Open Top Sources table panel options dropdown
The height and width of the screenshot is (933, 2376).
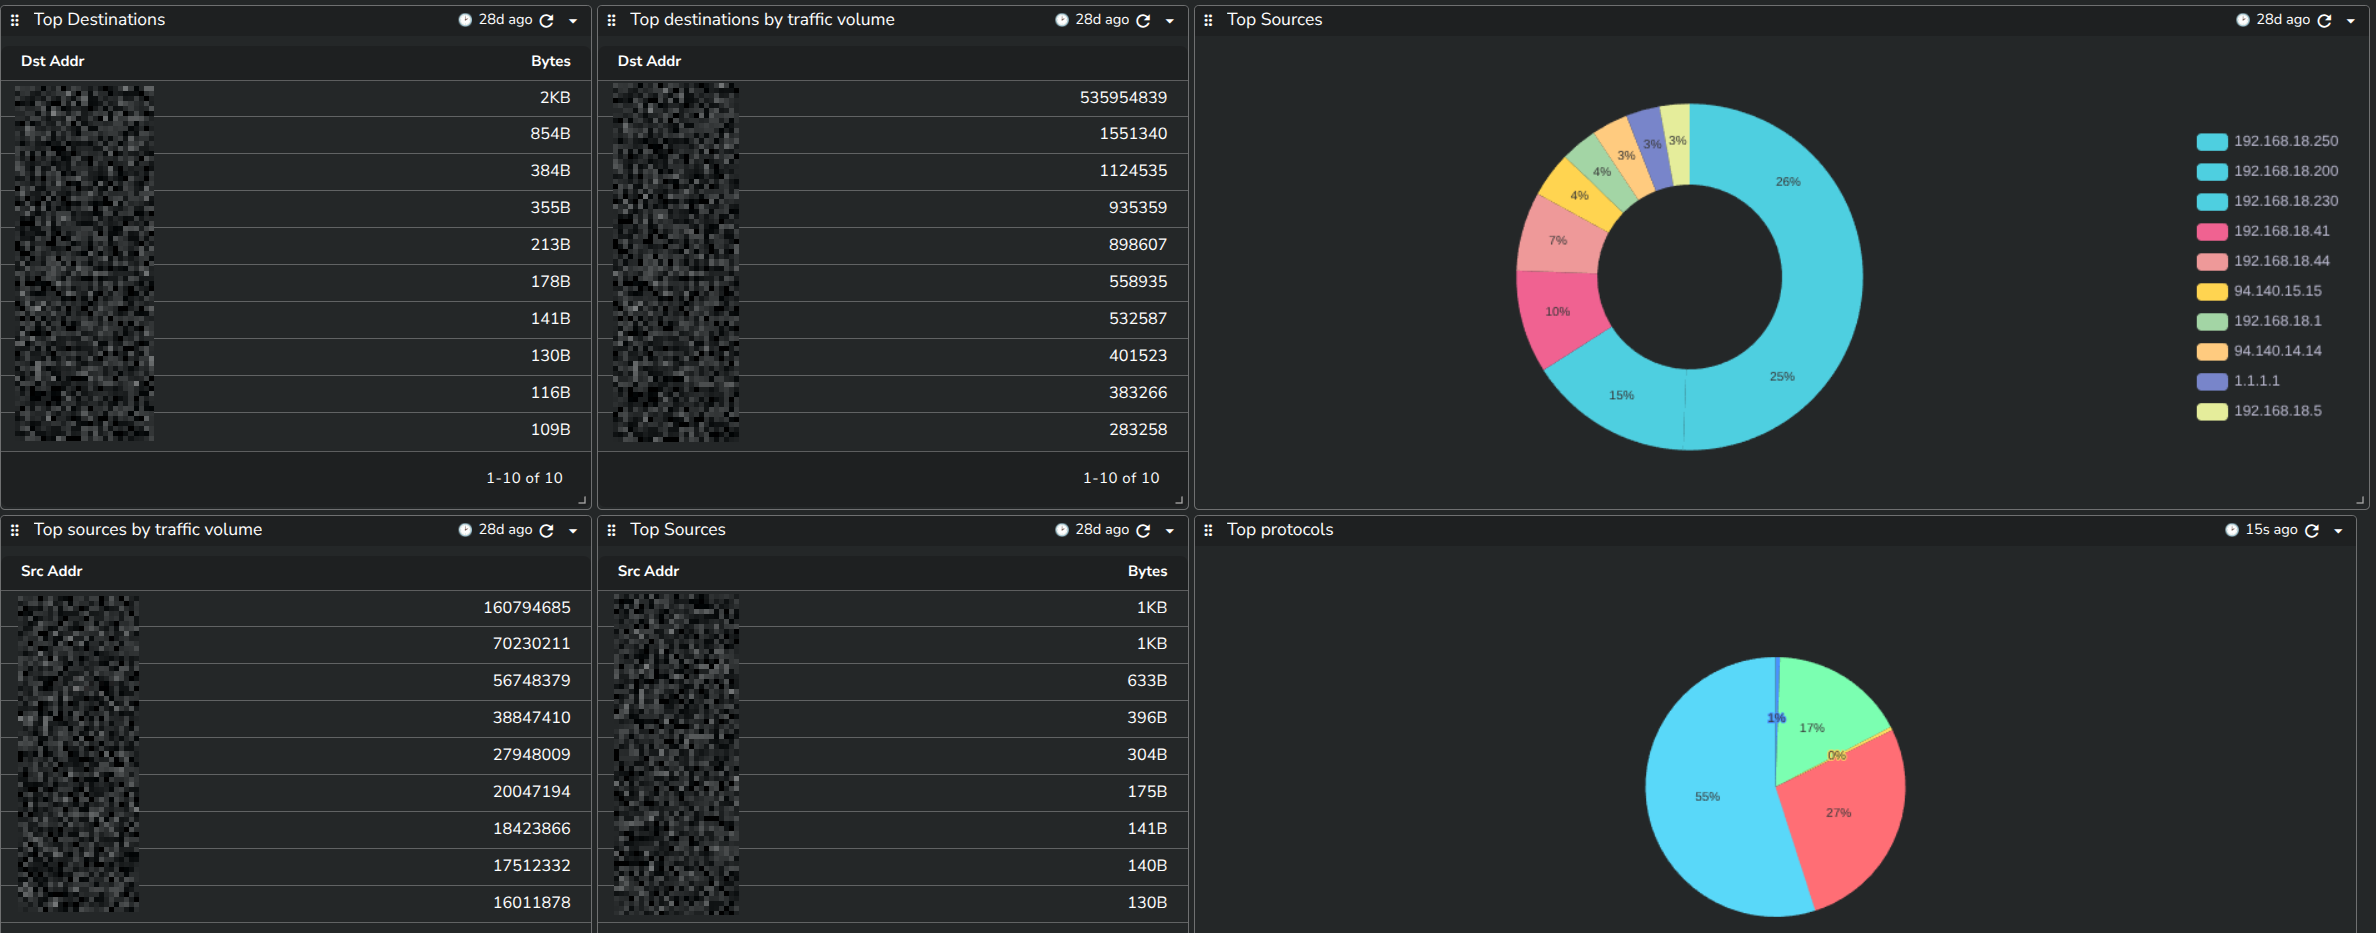(x=1170, y=531)
